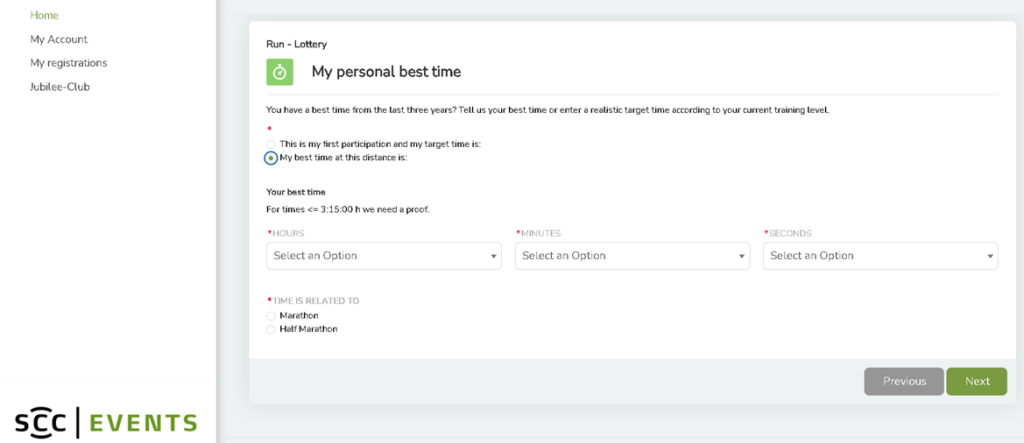
Task: Open the Hours dropdown
Action: (383, 256)
